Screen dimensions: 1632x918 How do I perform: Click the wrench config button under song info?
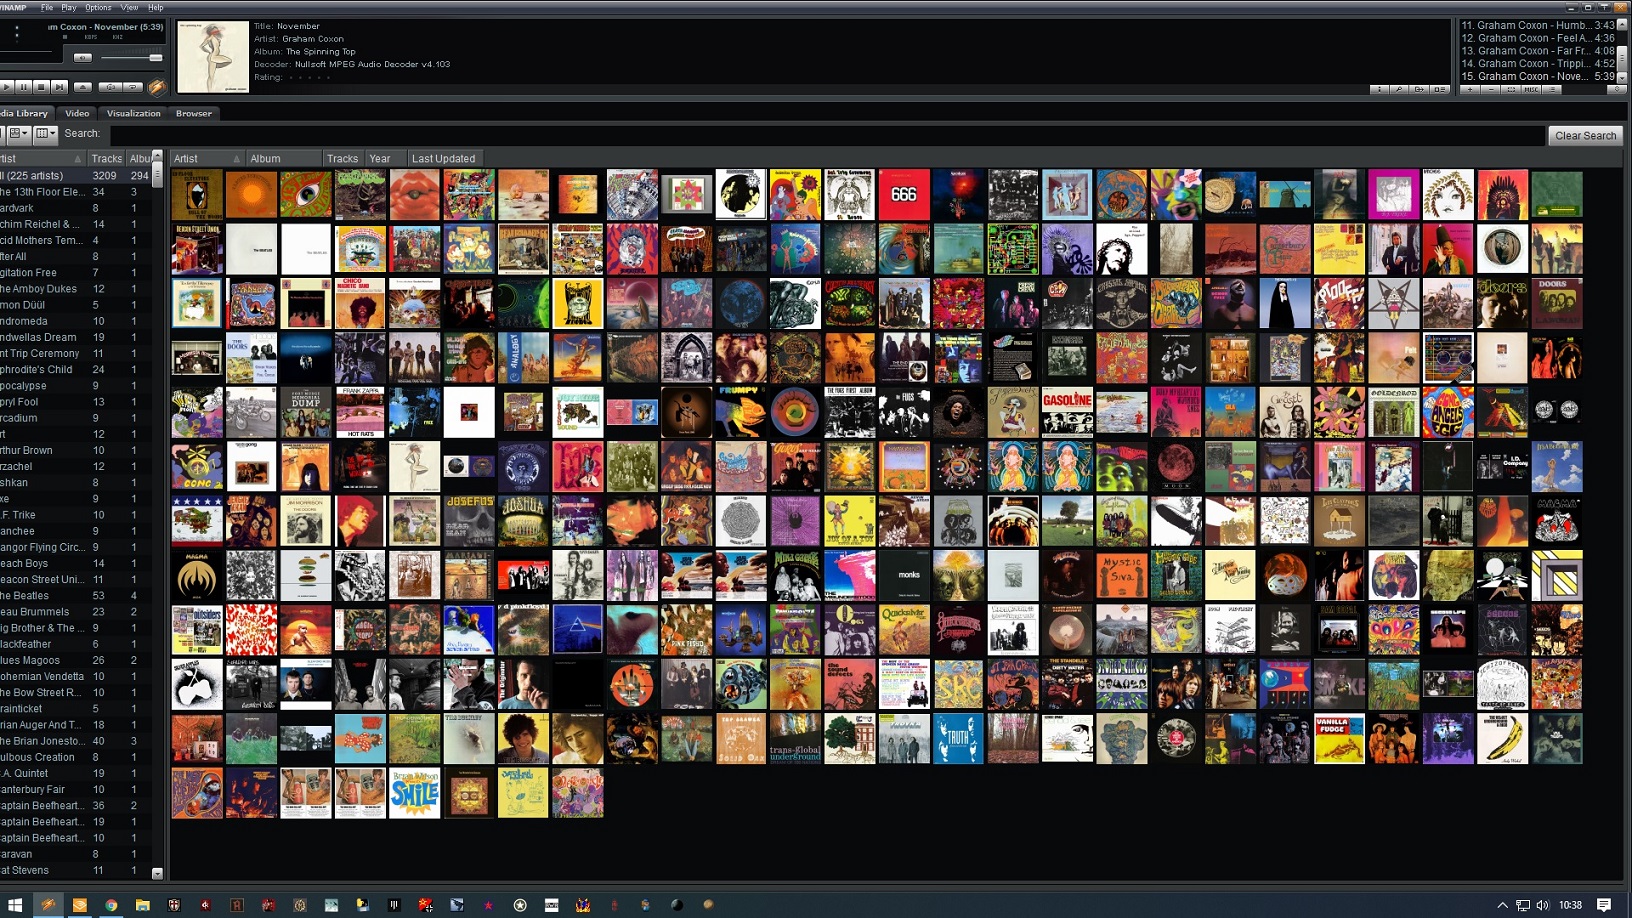(1399, 89)
